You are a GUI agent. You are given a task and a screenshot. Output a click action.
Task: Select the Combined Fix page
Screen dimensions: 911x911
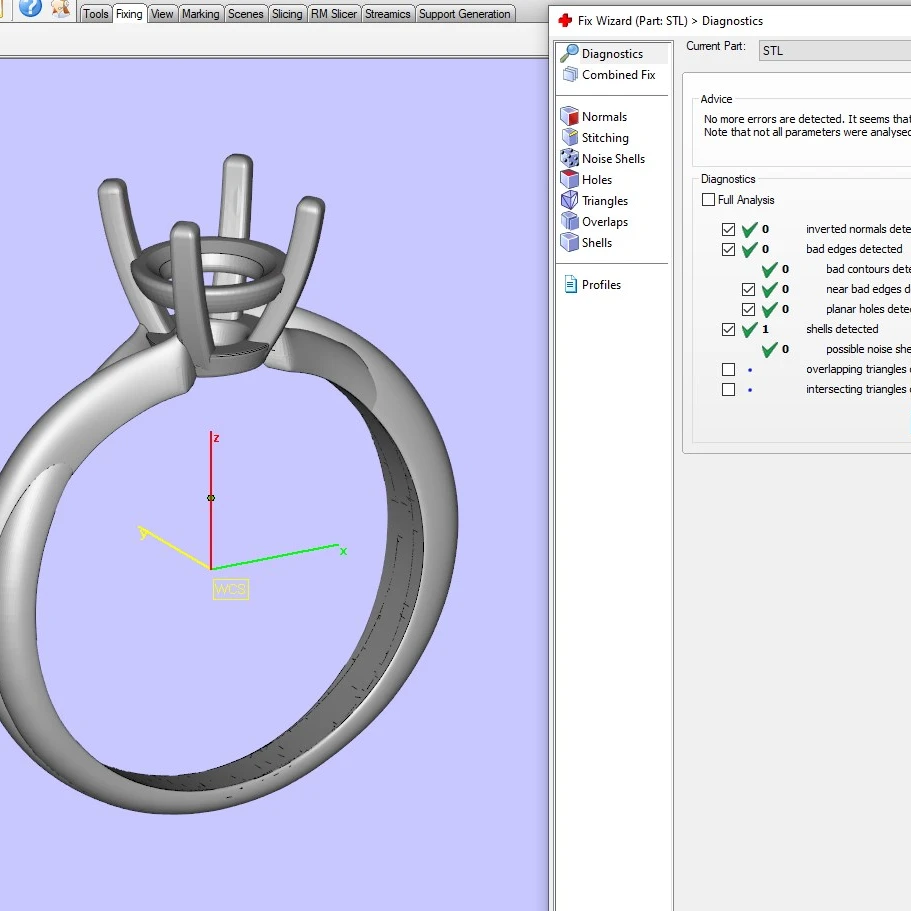(621, 74)
